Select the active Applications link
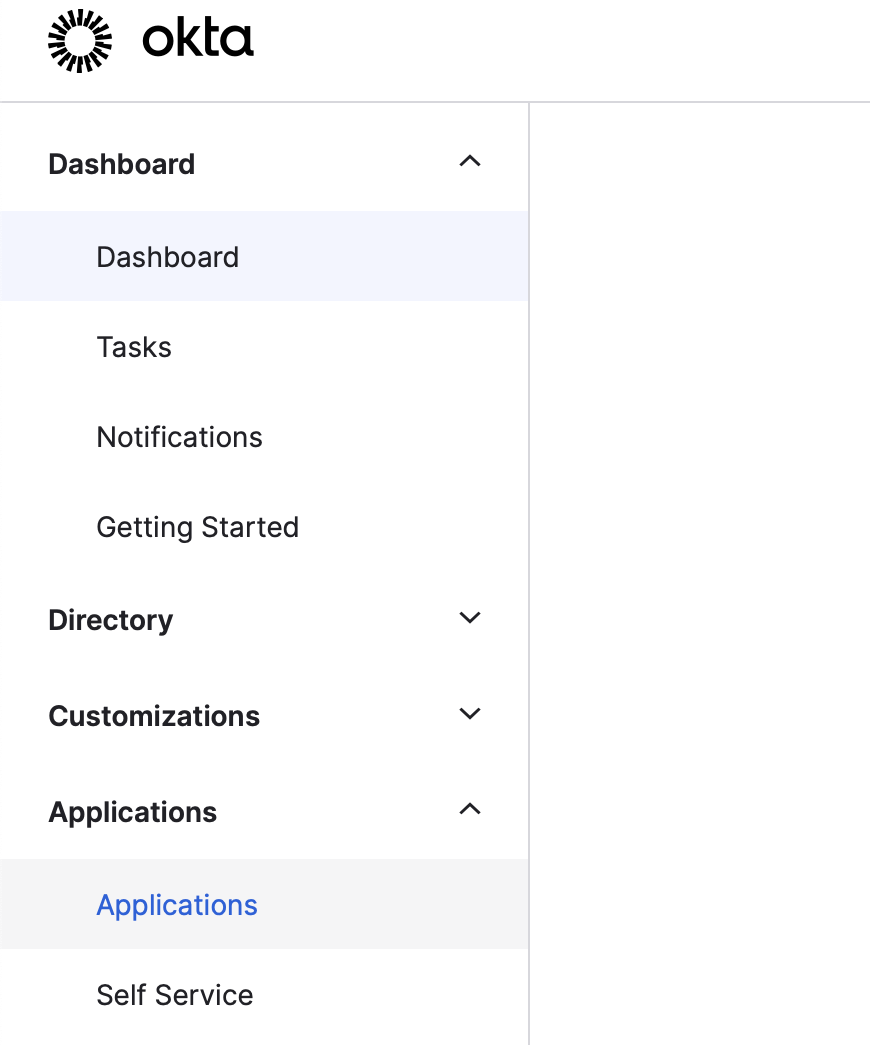870x1045 pixels. coord(177,905)
